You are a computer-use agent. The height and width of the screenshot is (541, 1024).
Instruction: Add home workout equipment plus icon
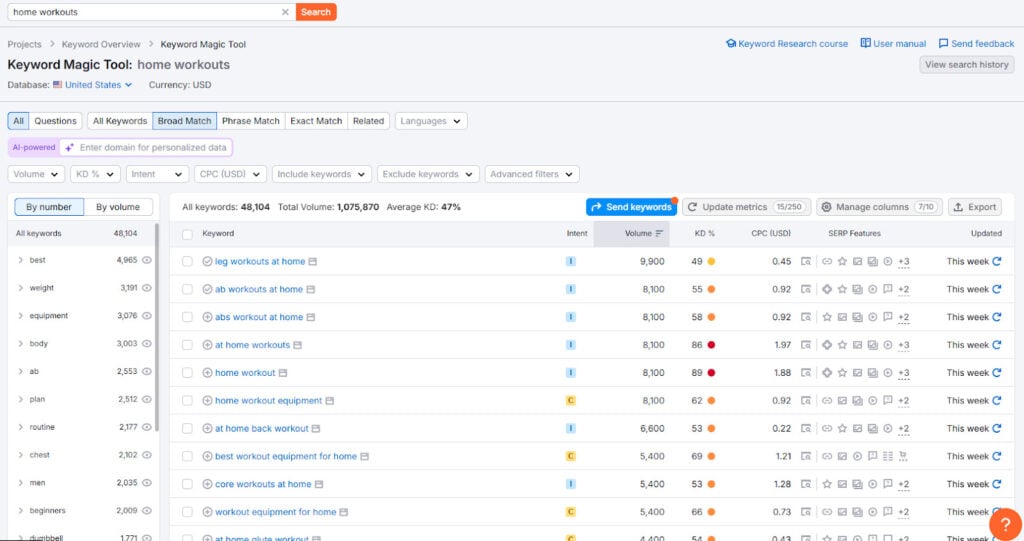point(207,401)
